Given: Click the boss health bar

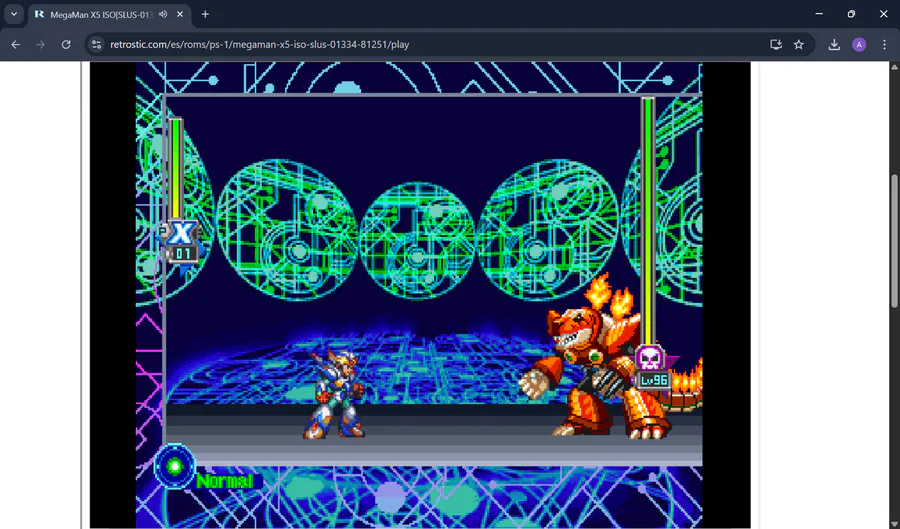Looking at the screenshot, I should pyautogui.click(x=648, y=221).
